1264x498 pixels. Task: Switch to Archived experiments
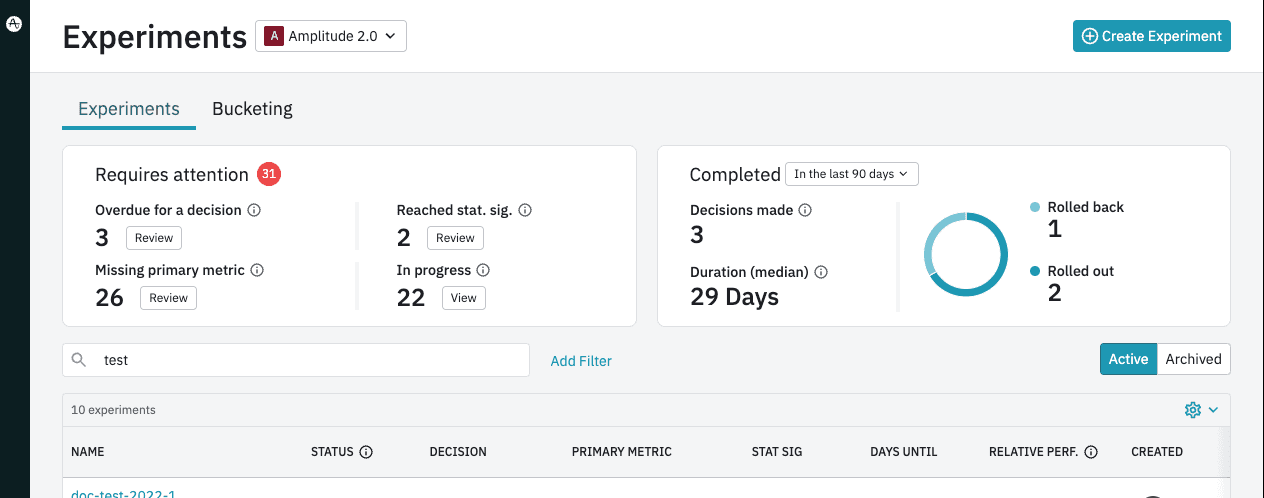(1193, 359)
